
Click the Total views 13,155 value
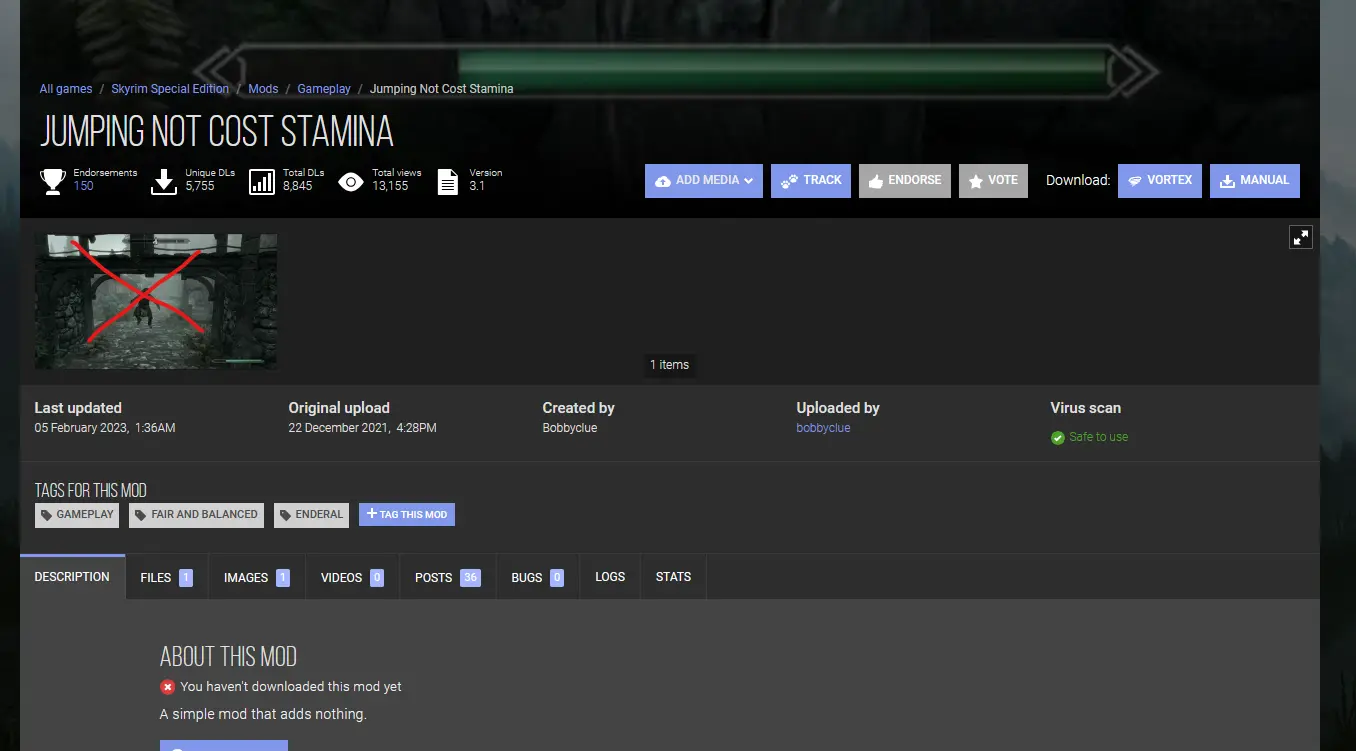click(x=390, y=186)
